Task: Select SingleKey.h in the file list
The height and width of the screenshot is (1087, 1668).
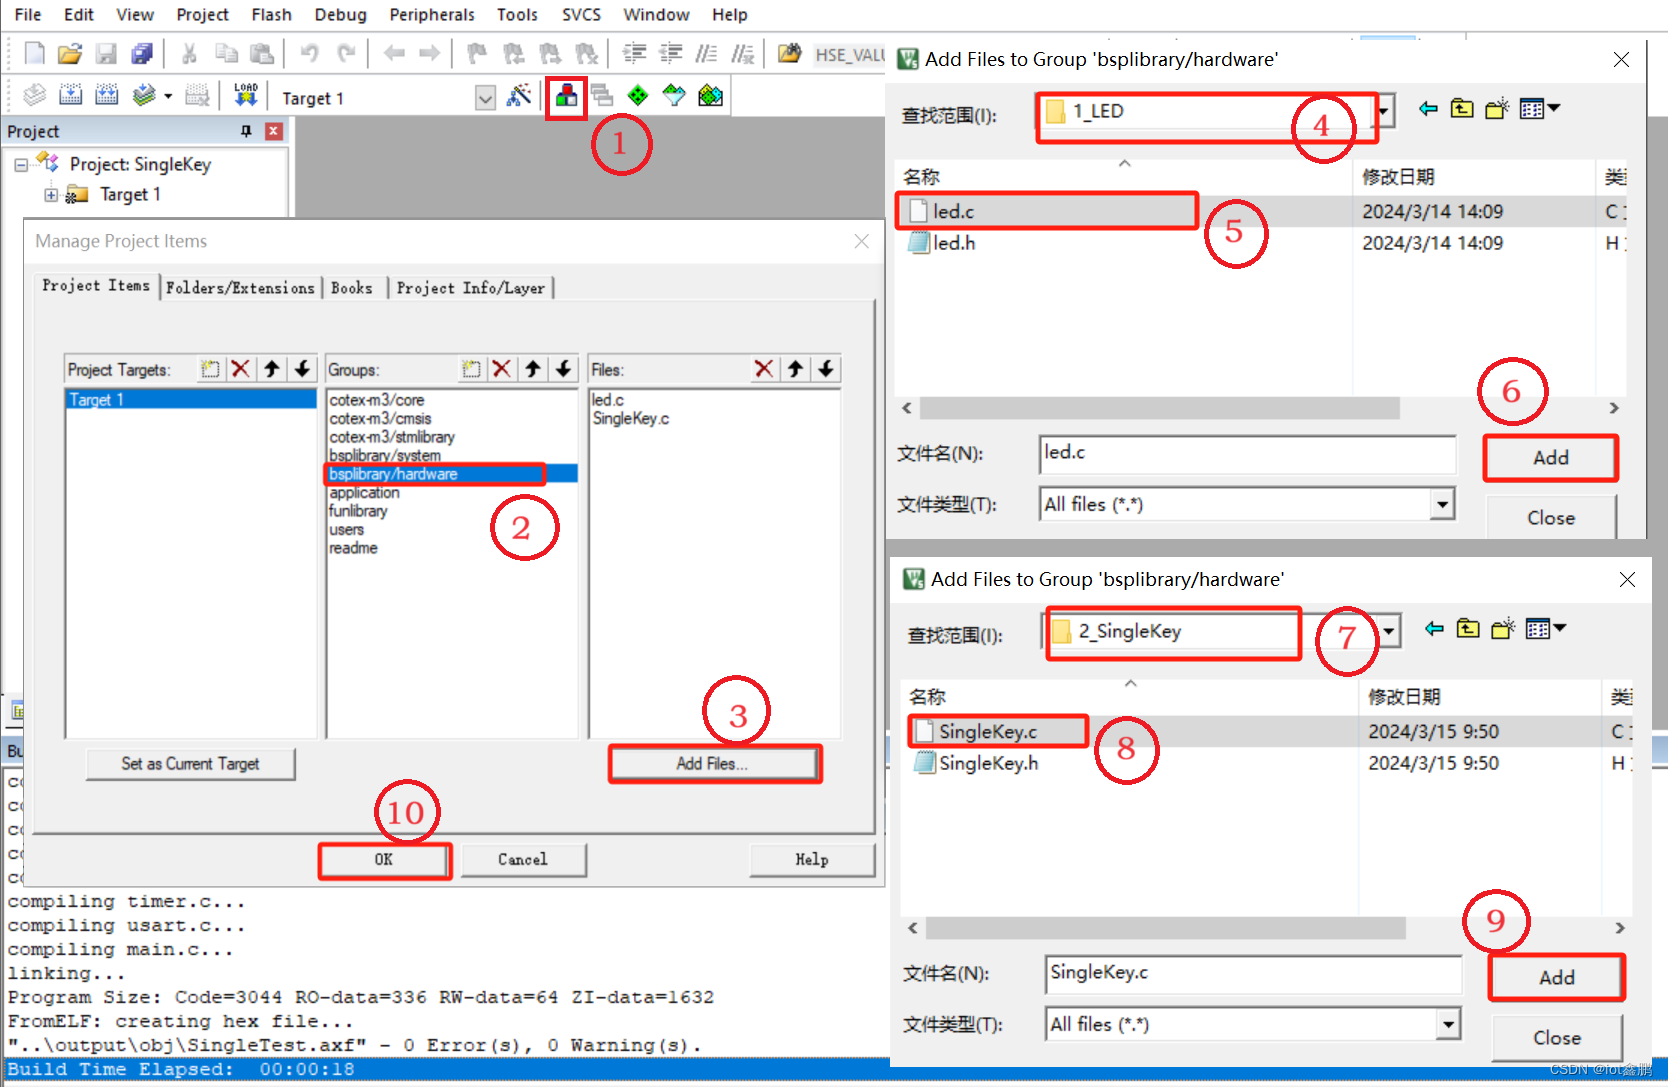Action: point(988,764)
